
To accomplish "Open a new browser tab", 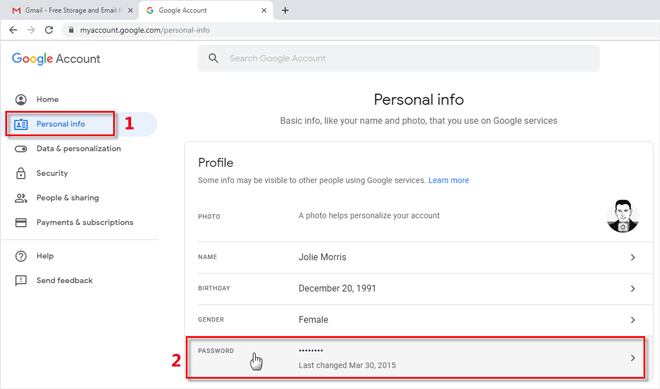I will 285,10.
